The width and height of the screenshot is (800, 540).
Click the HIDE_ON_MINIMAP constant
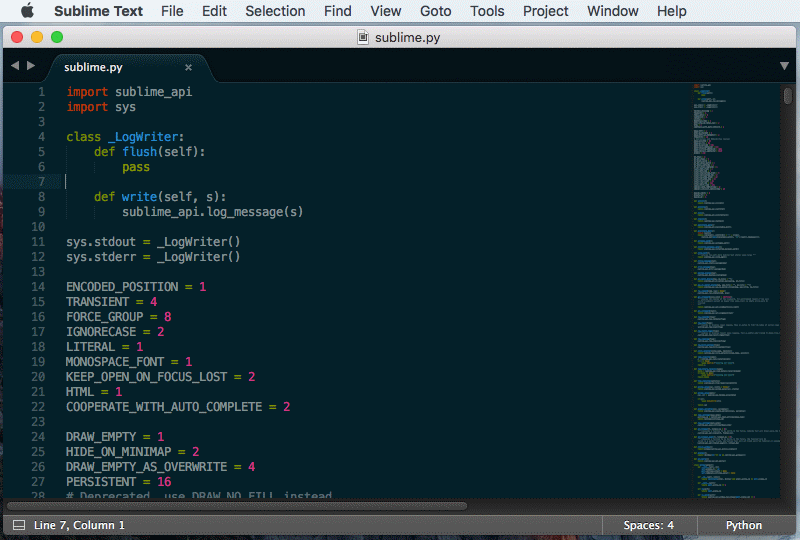tap(118, 452)
